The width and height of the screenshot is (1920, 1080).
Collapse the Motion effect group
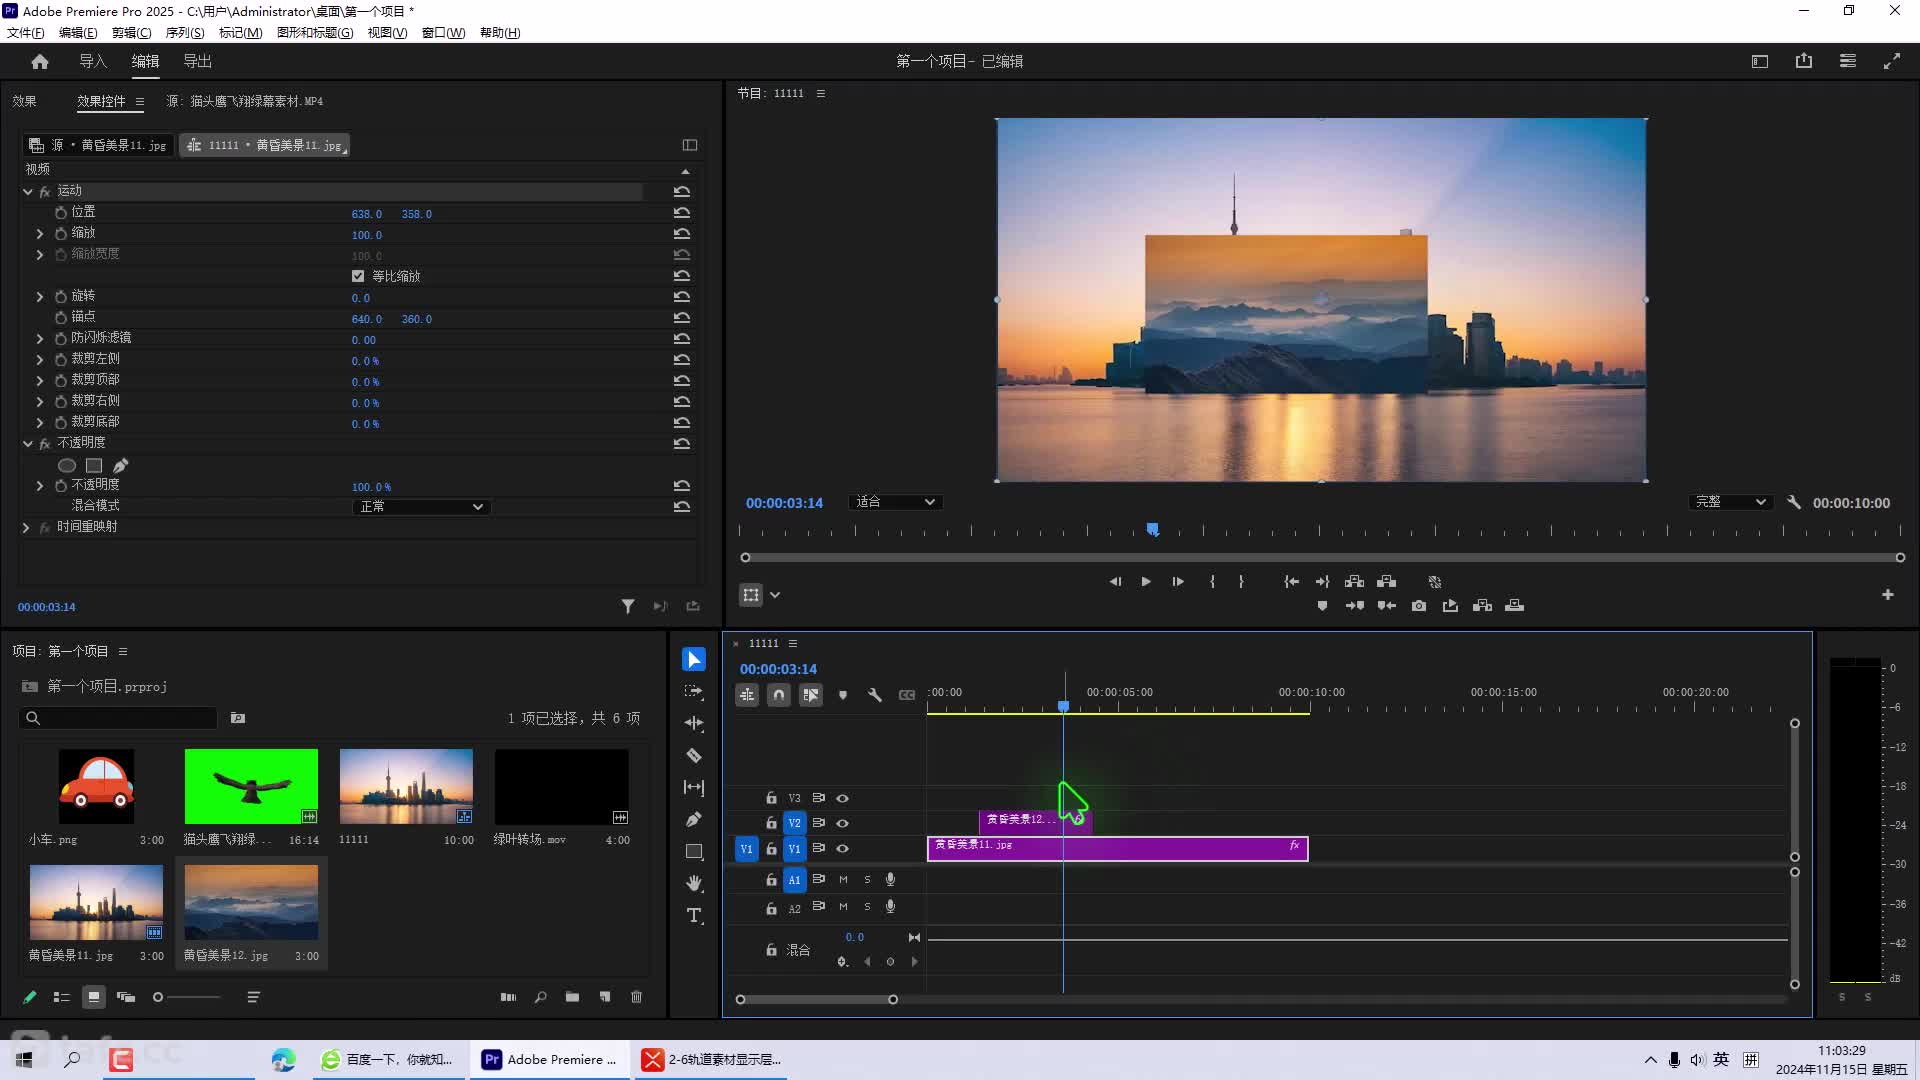(28, 191)
